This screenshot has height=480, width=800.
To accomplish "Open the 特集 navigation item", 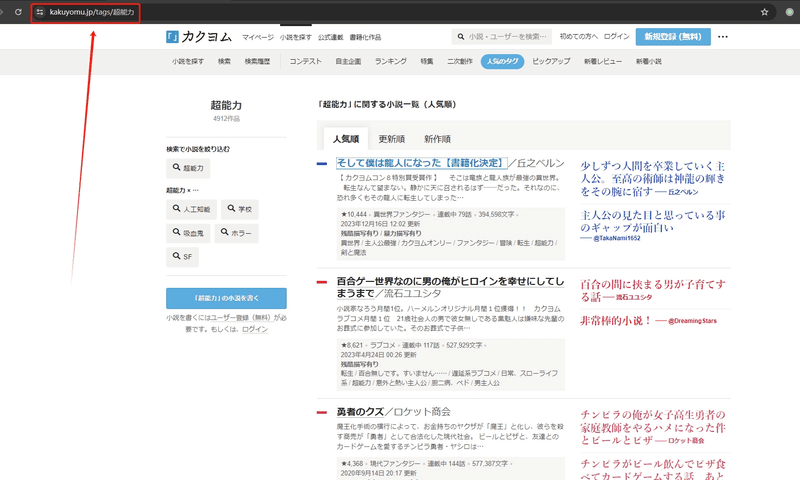I will coord(427,61).
